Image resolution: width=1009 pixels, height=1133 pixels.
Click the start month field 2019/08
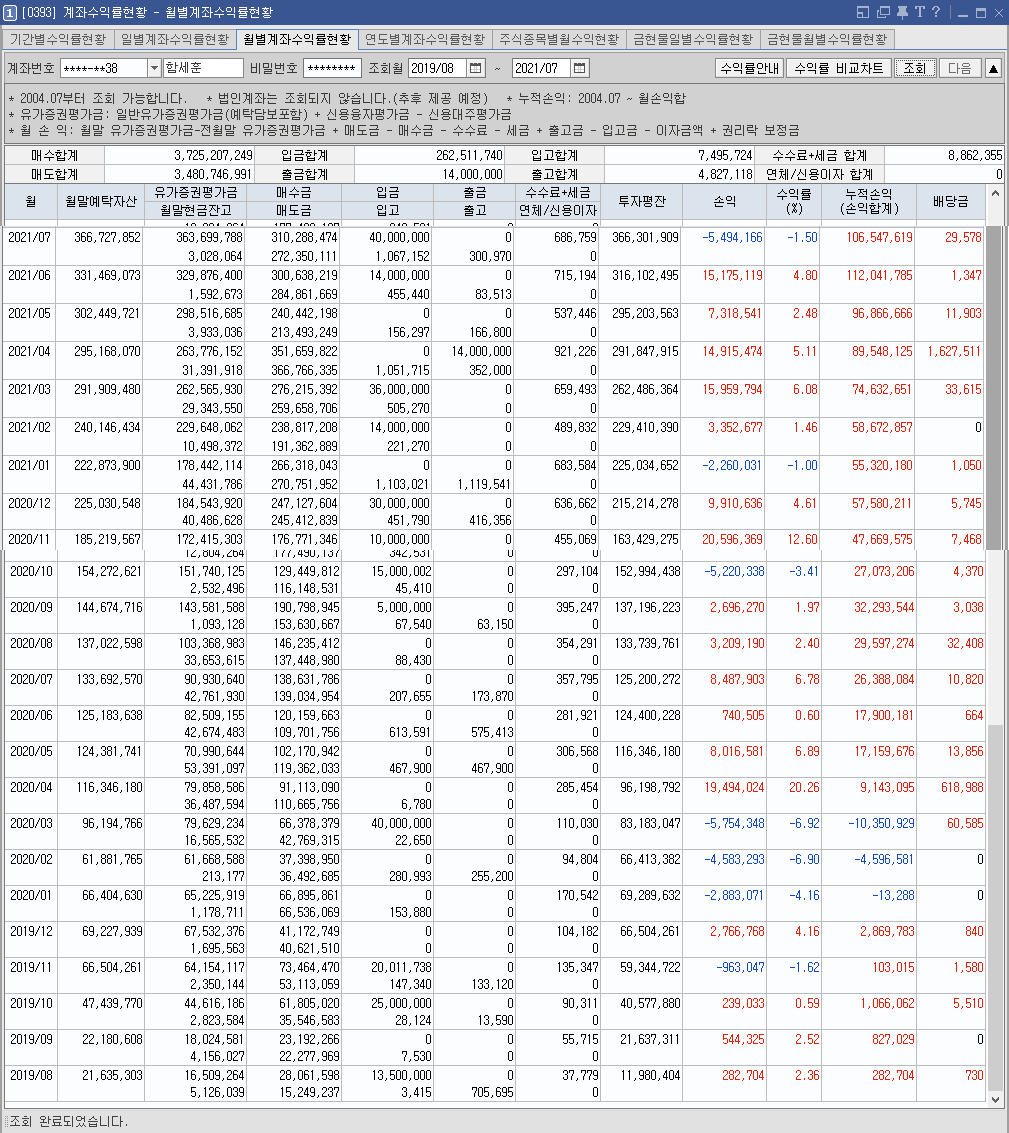438,68
